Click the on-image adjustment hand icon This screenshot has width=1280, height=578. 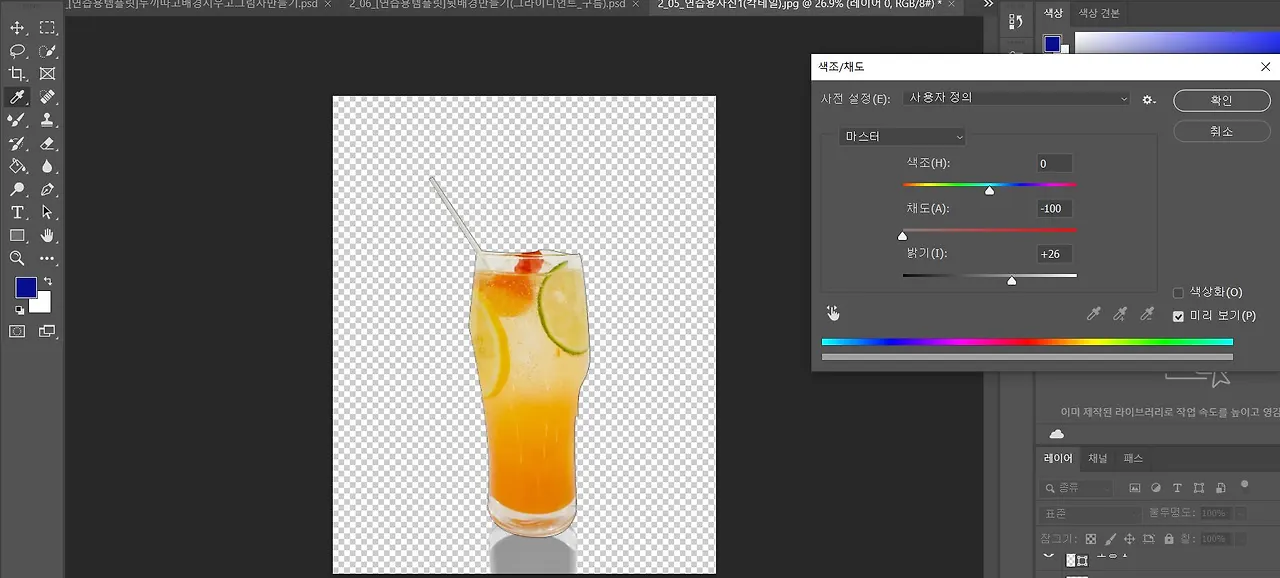833,314
